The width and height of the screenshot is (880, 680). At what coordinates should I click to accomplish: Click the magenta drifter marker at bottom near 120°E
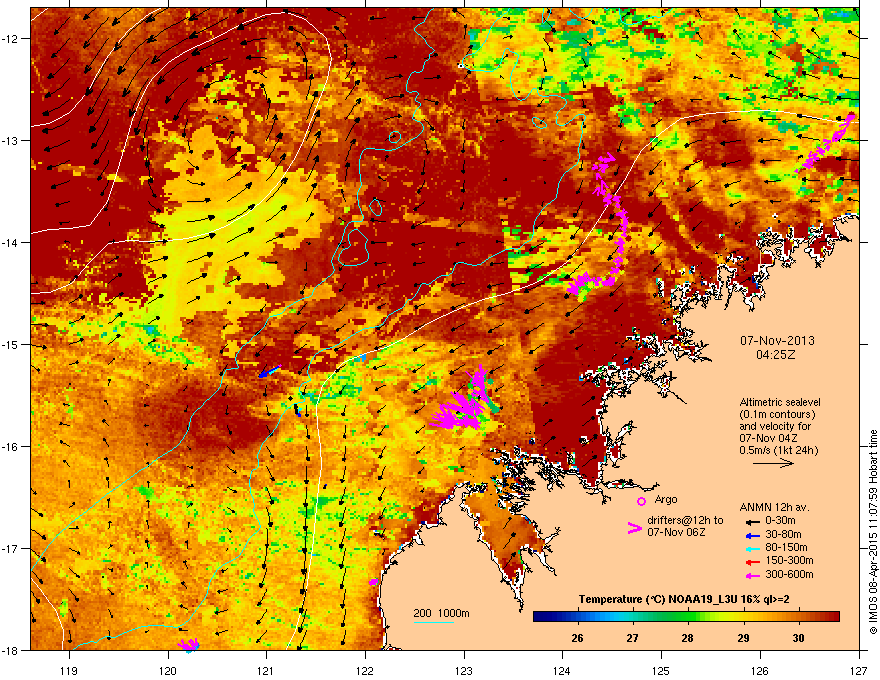(189, 644)
